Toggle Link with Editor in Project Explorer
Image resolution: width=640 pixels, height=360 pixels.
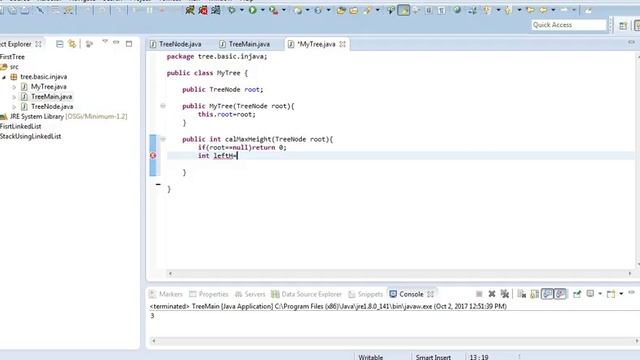(72, 44)
